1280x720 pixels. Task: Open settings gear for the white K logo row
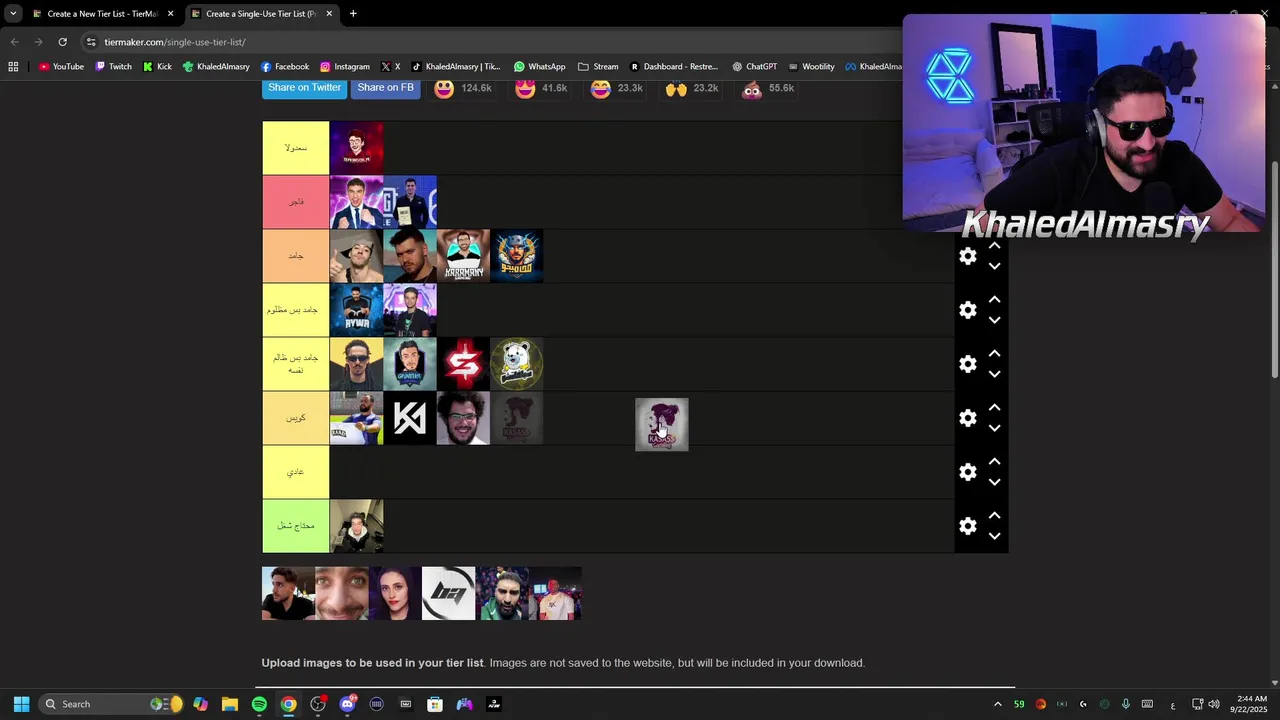point(967,418)
